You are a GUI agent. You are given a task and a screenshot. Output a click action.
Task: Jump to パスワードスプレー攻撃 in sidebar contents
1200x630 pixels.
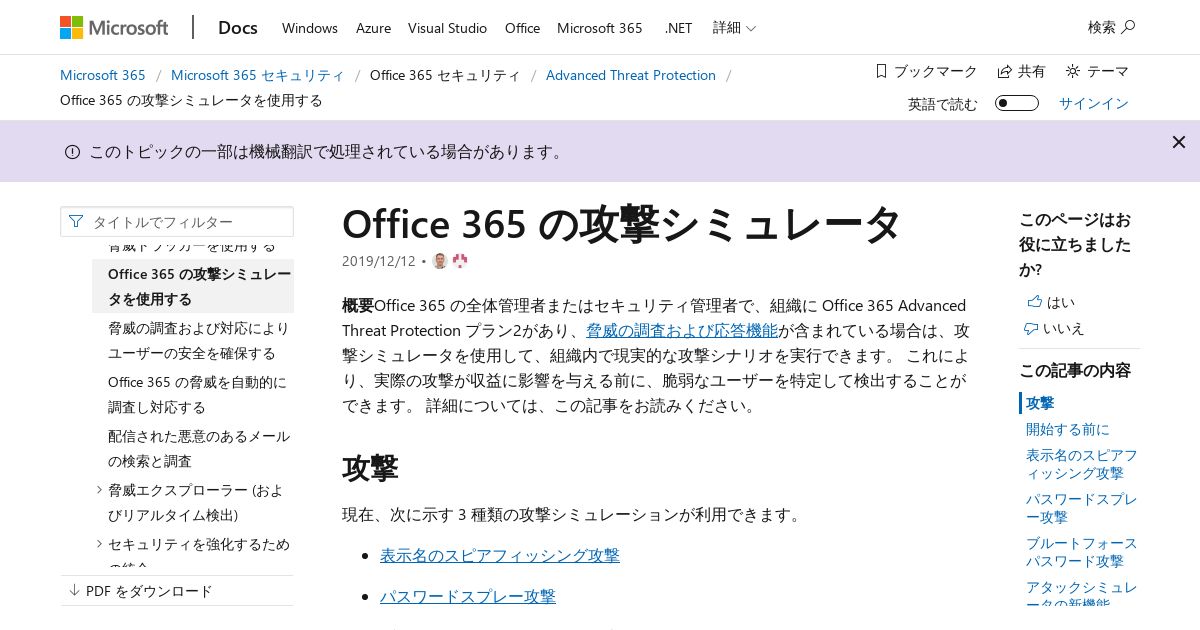(x=1081, y=508)
